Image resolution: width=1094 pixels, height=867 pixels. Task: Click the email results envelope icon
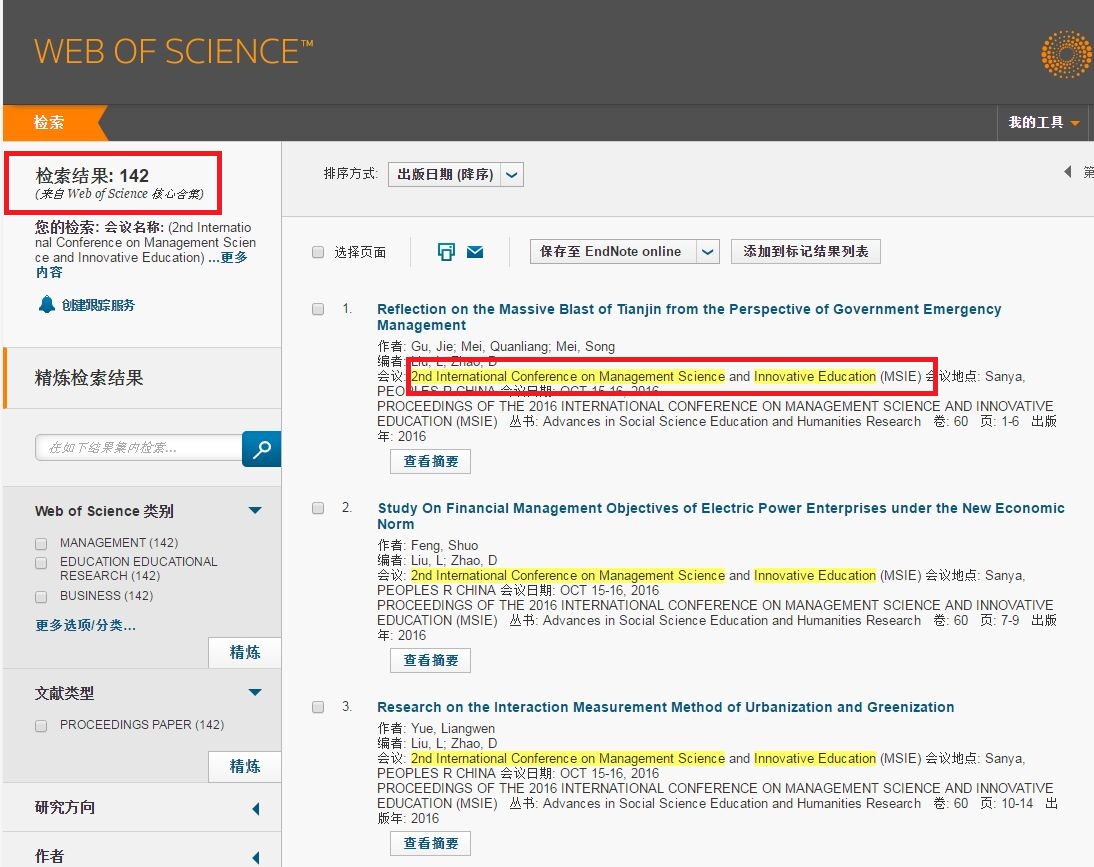pos(475,252)
